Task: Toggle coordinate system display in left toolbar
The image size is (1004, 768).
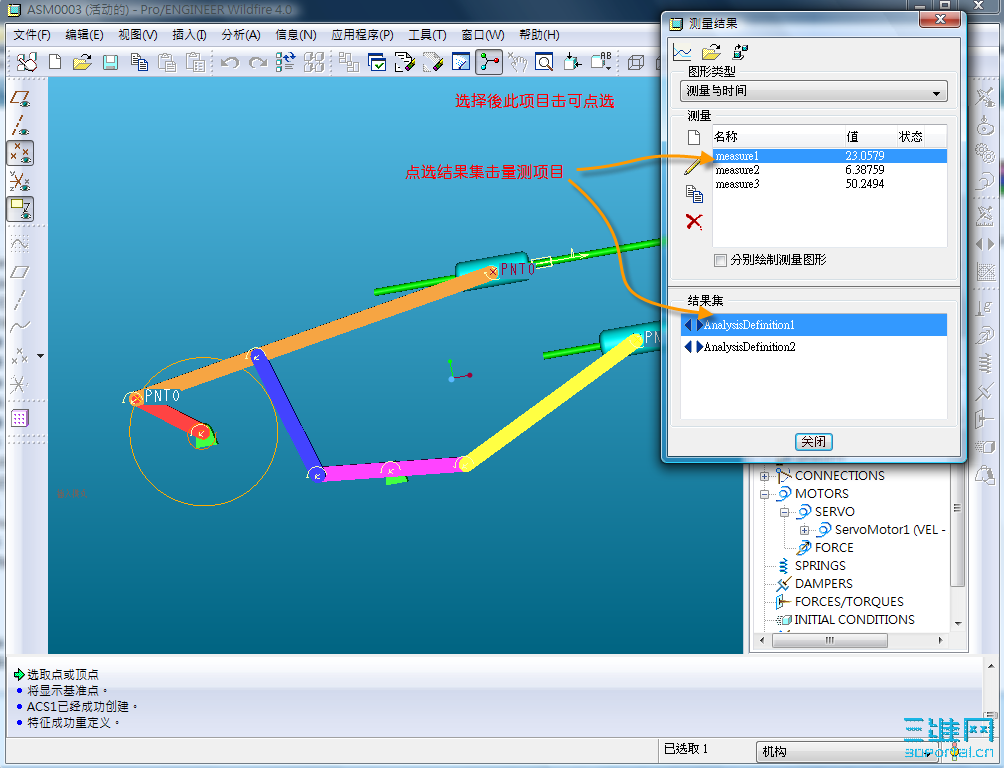Action: pos(20,181)
